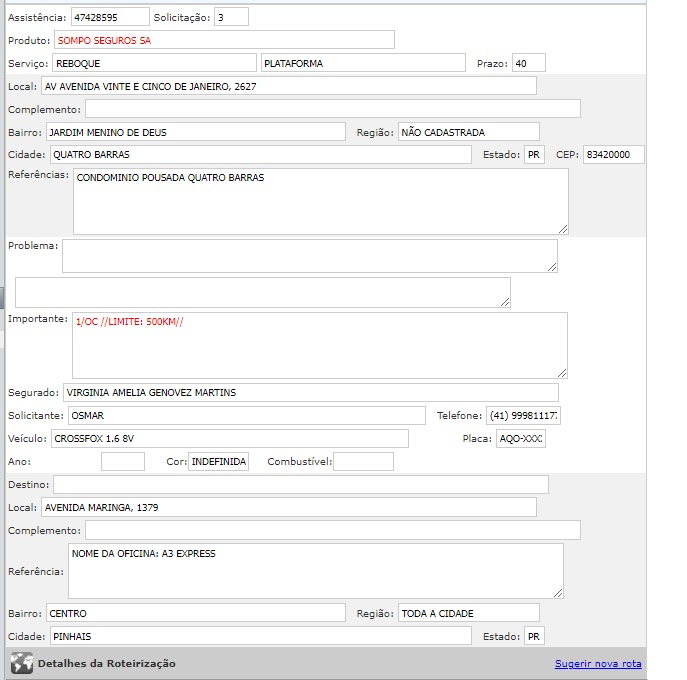
Task: Click the Importante text area with LIMITE 500KM
Action: click(320, 345)
